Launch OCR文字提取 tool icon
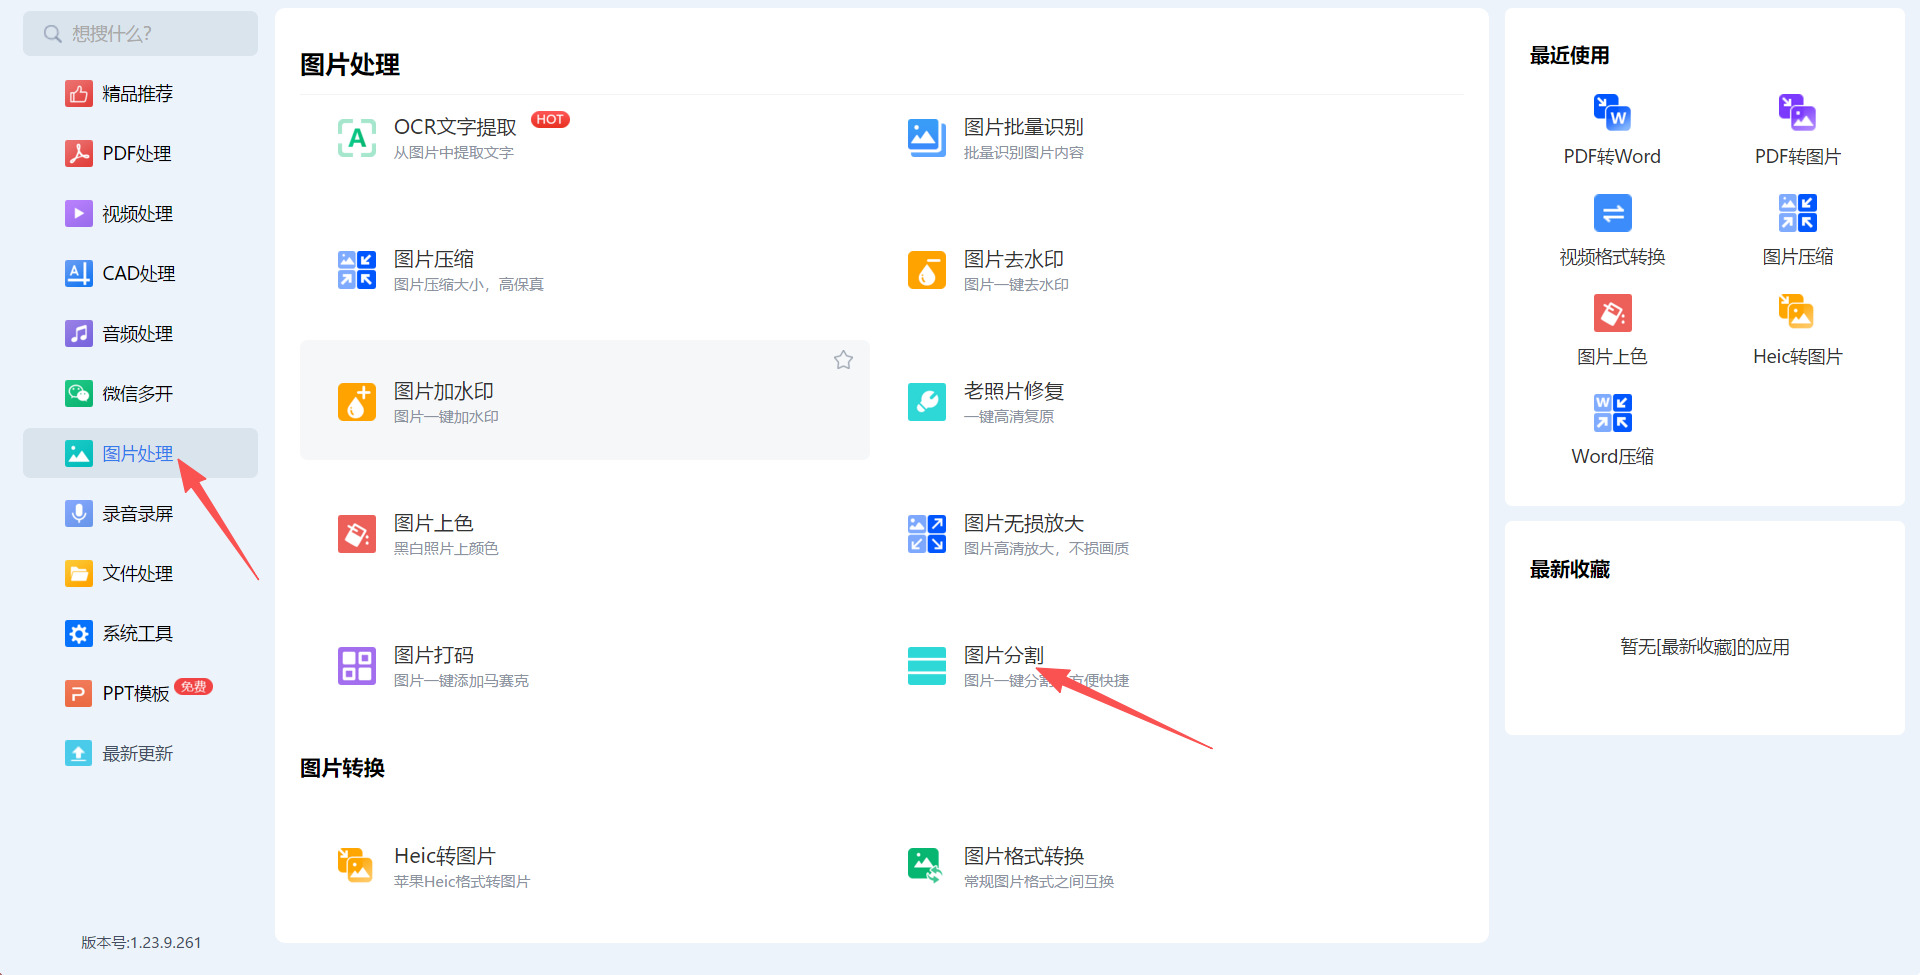Image resolution: width=1920 pixels, height=975 pixels. pos(357,138)
